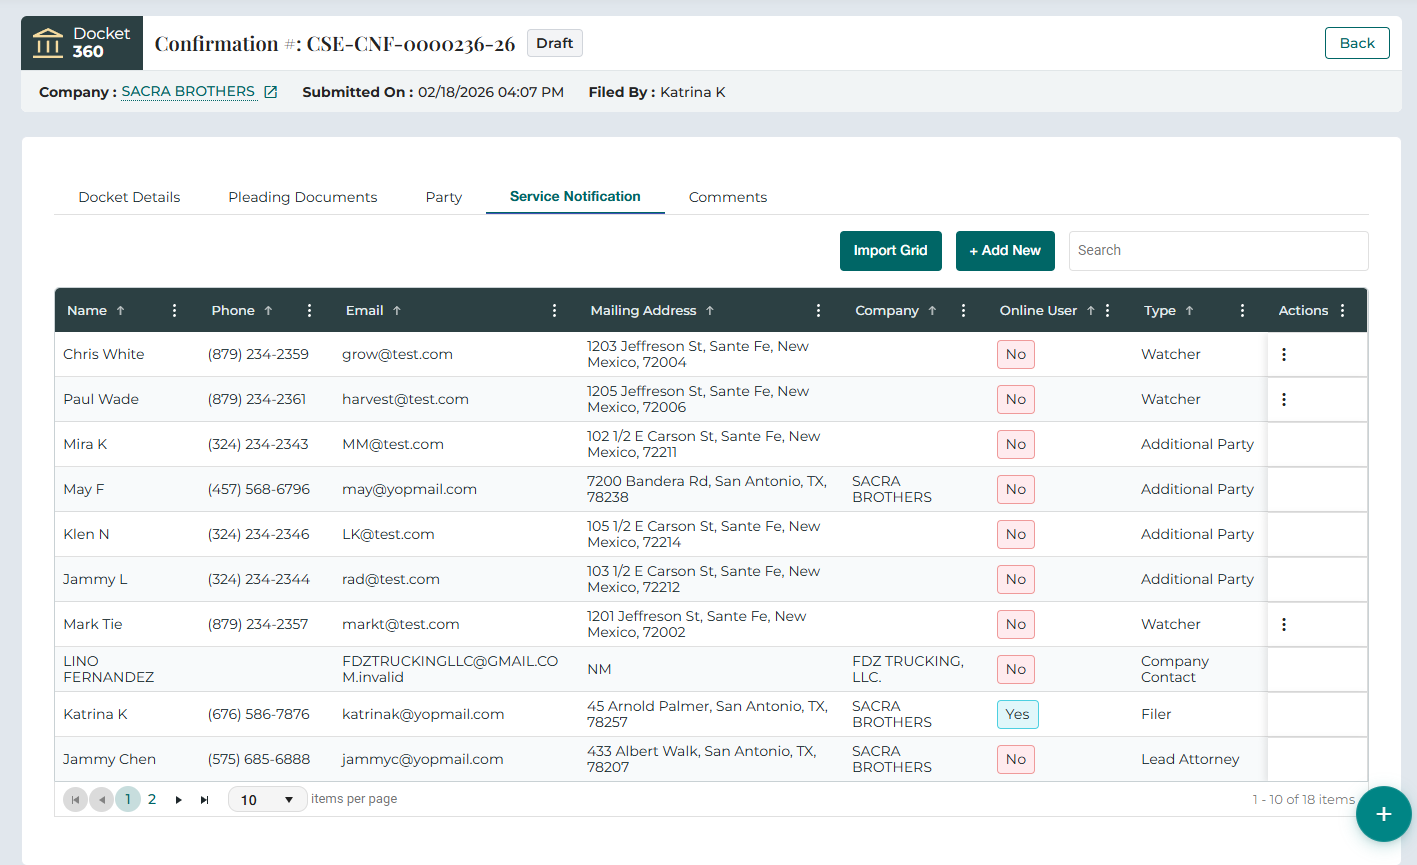Open the items per page dropdown
1417x865 pixels.
[267, 799]
